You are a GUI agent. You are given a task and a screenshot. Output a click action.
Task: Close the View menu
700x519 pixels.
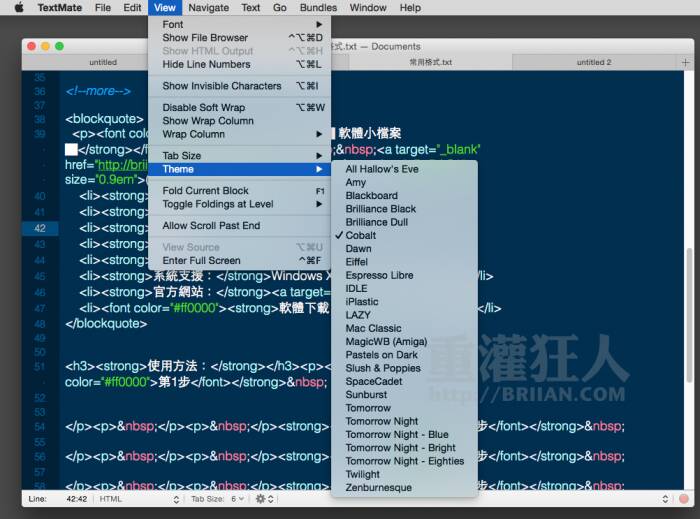point(165,8)
